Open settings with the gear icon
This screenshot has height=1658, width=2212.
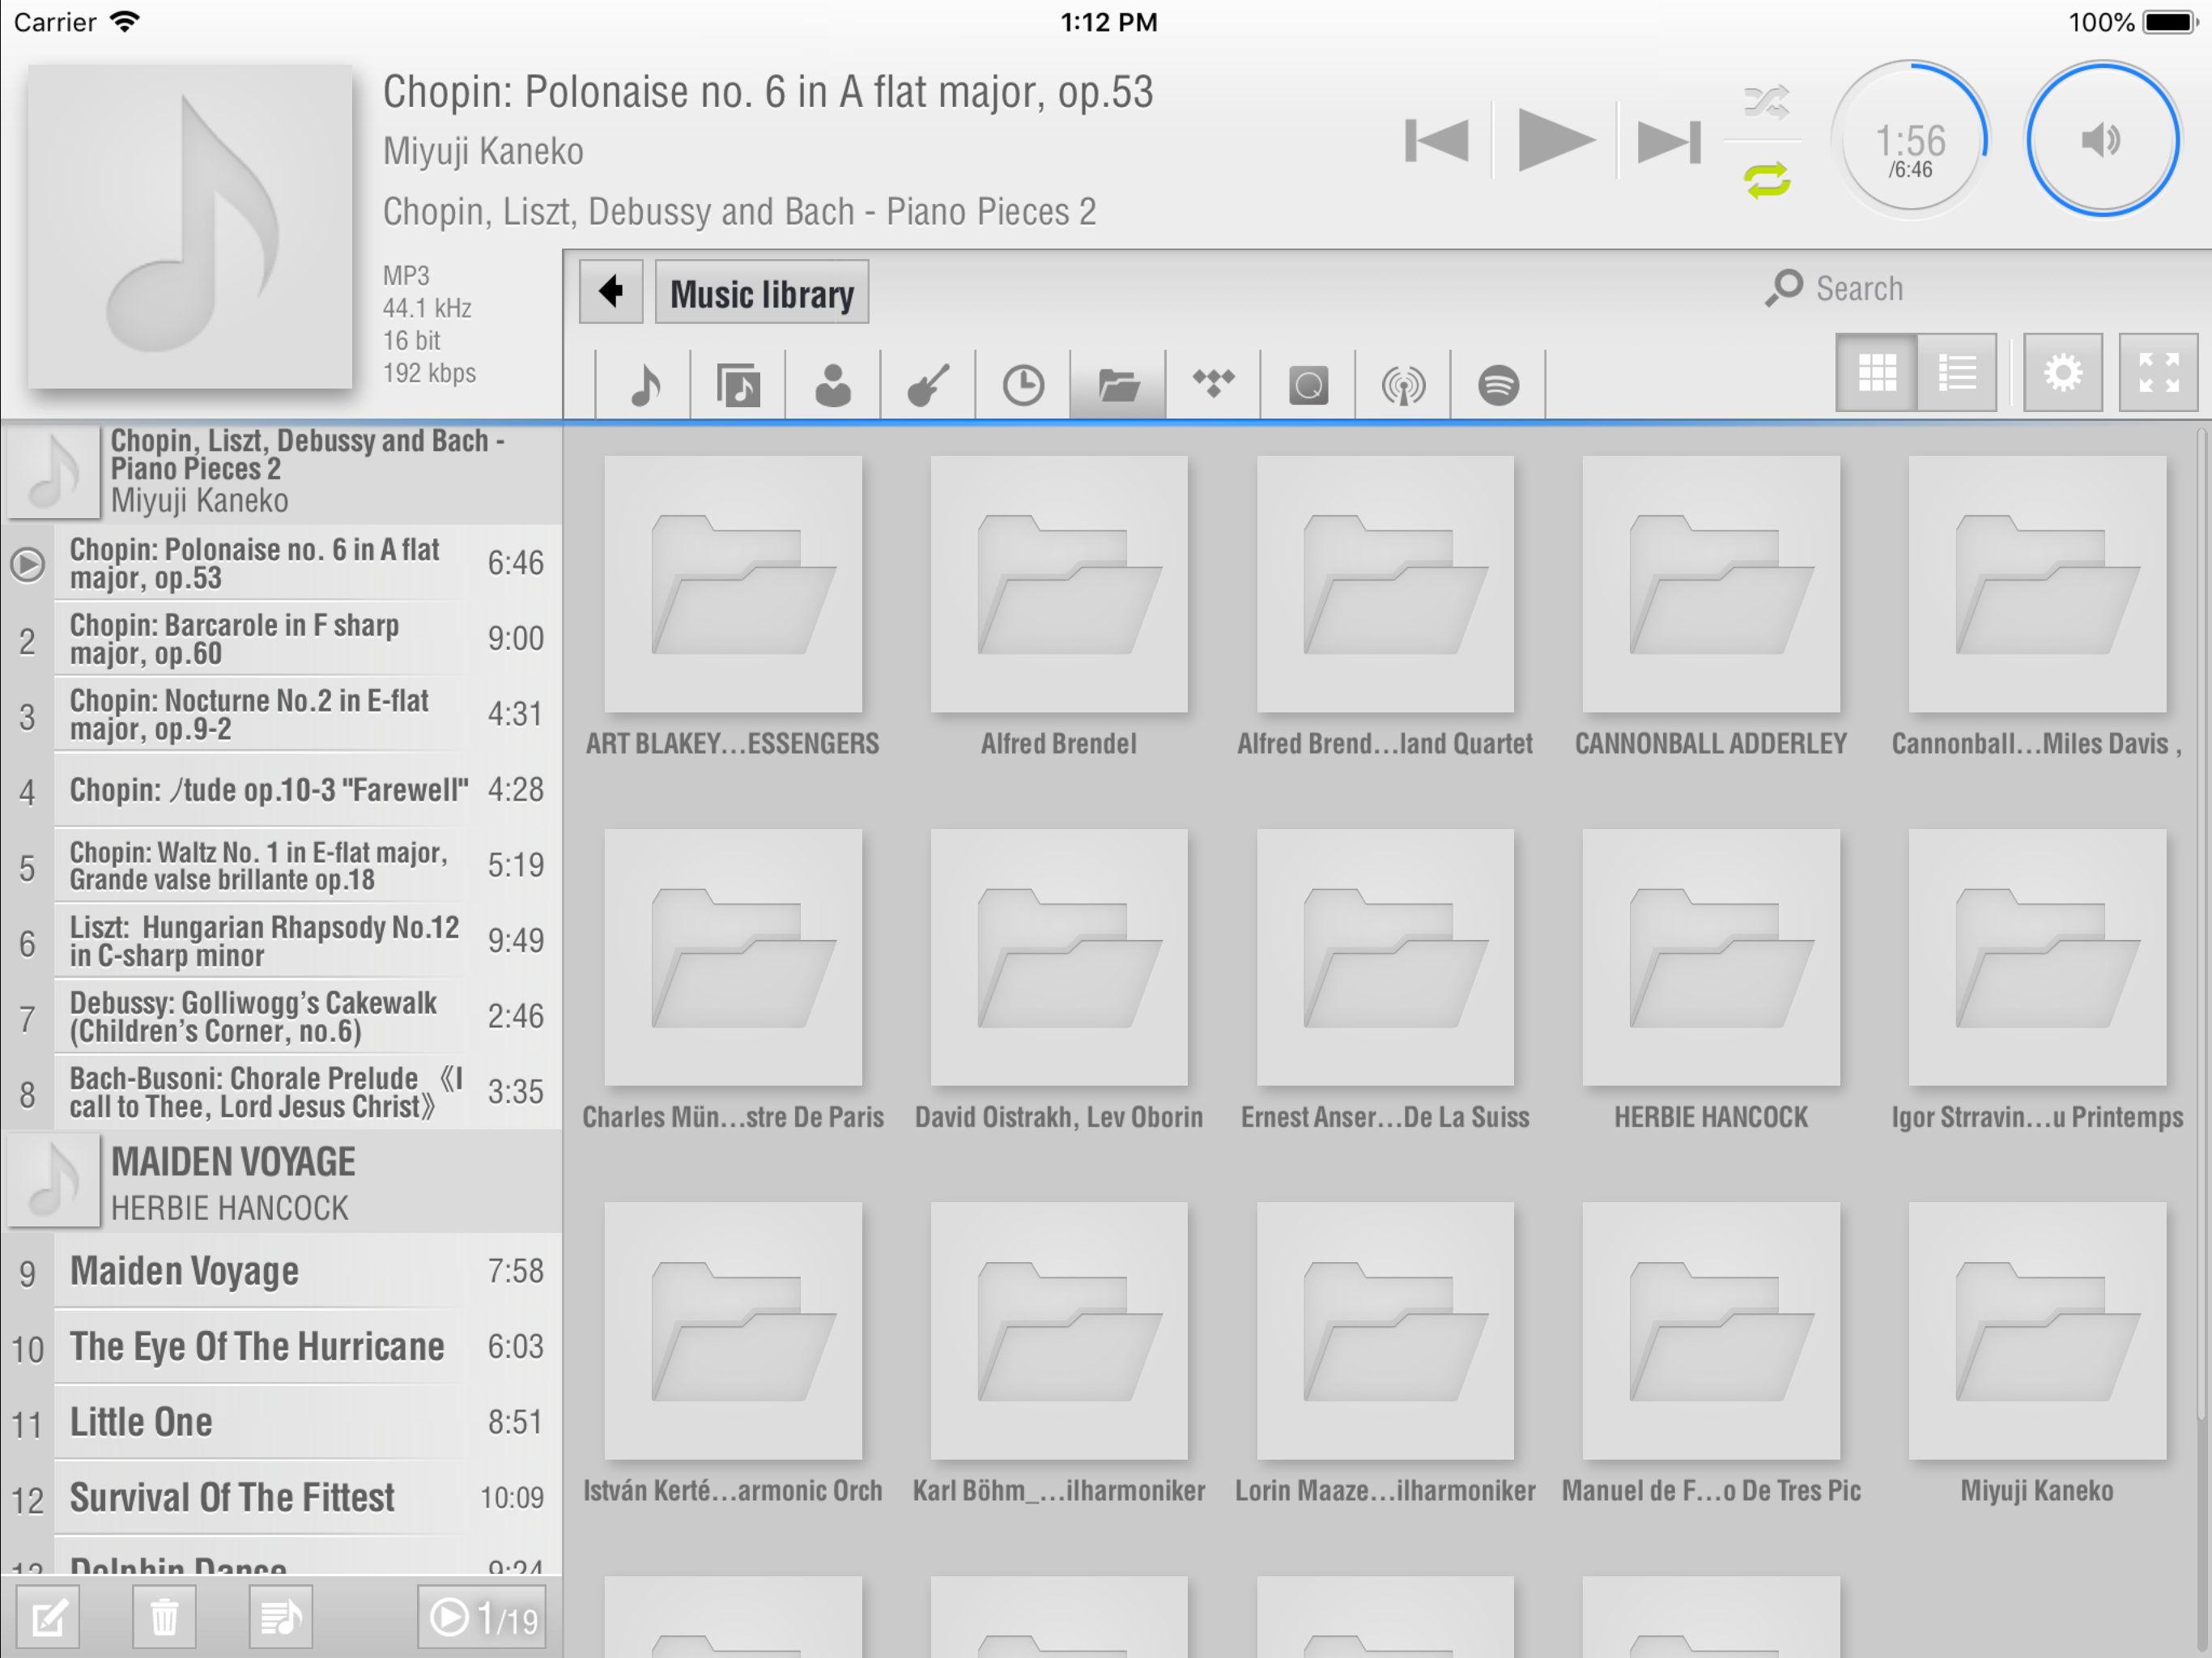tap(2063, 373)
